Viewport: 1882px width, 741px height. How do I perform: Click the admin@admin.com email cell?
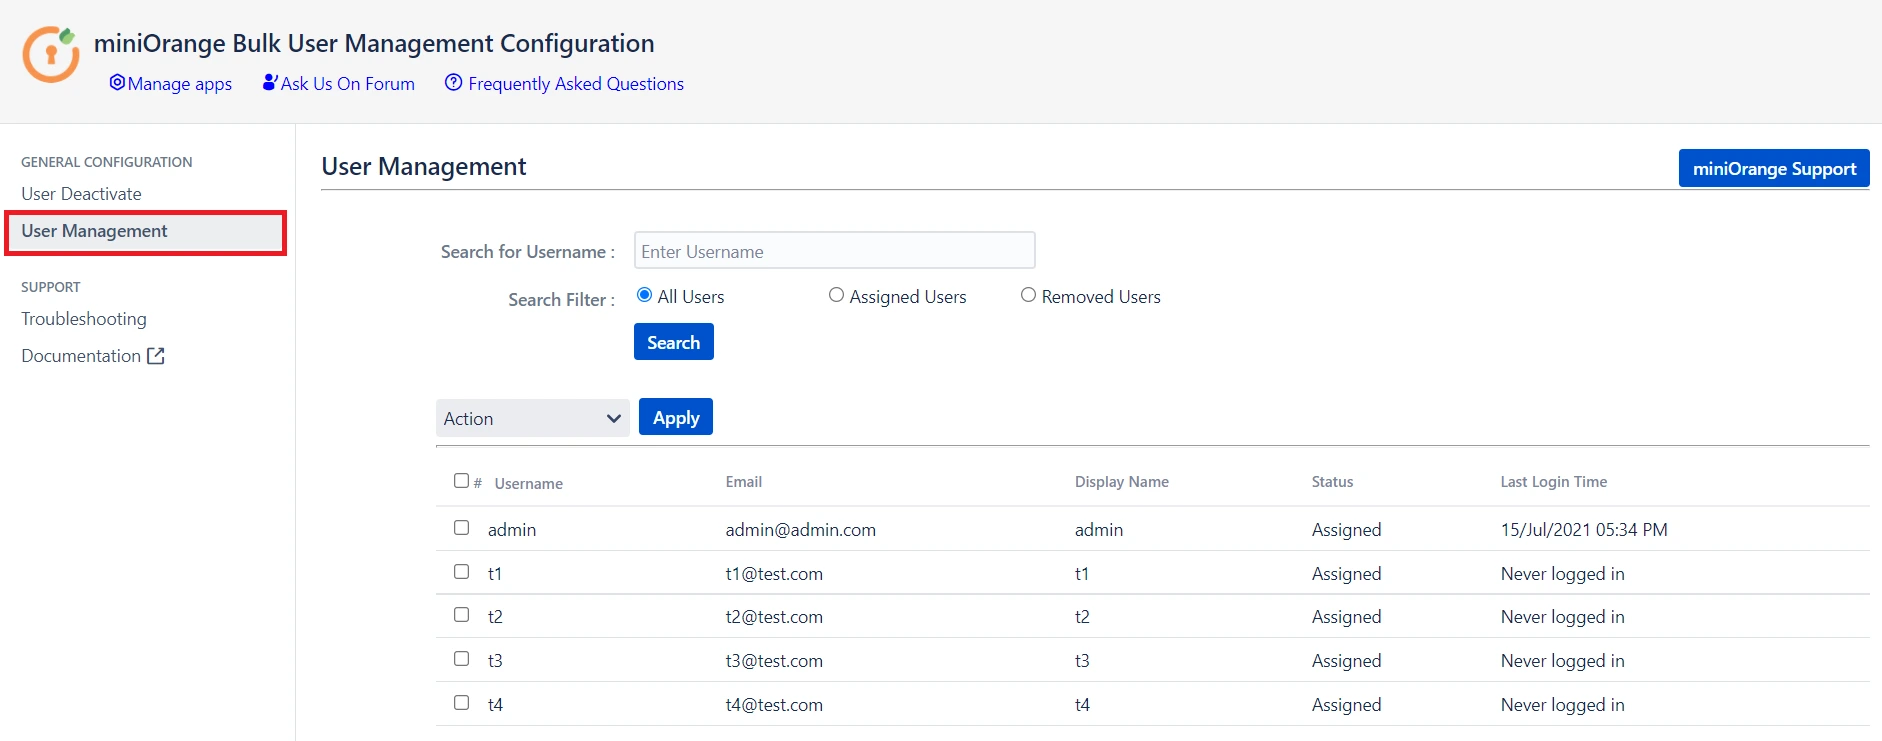(x=801, y=530)
